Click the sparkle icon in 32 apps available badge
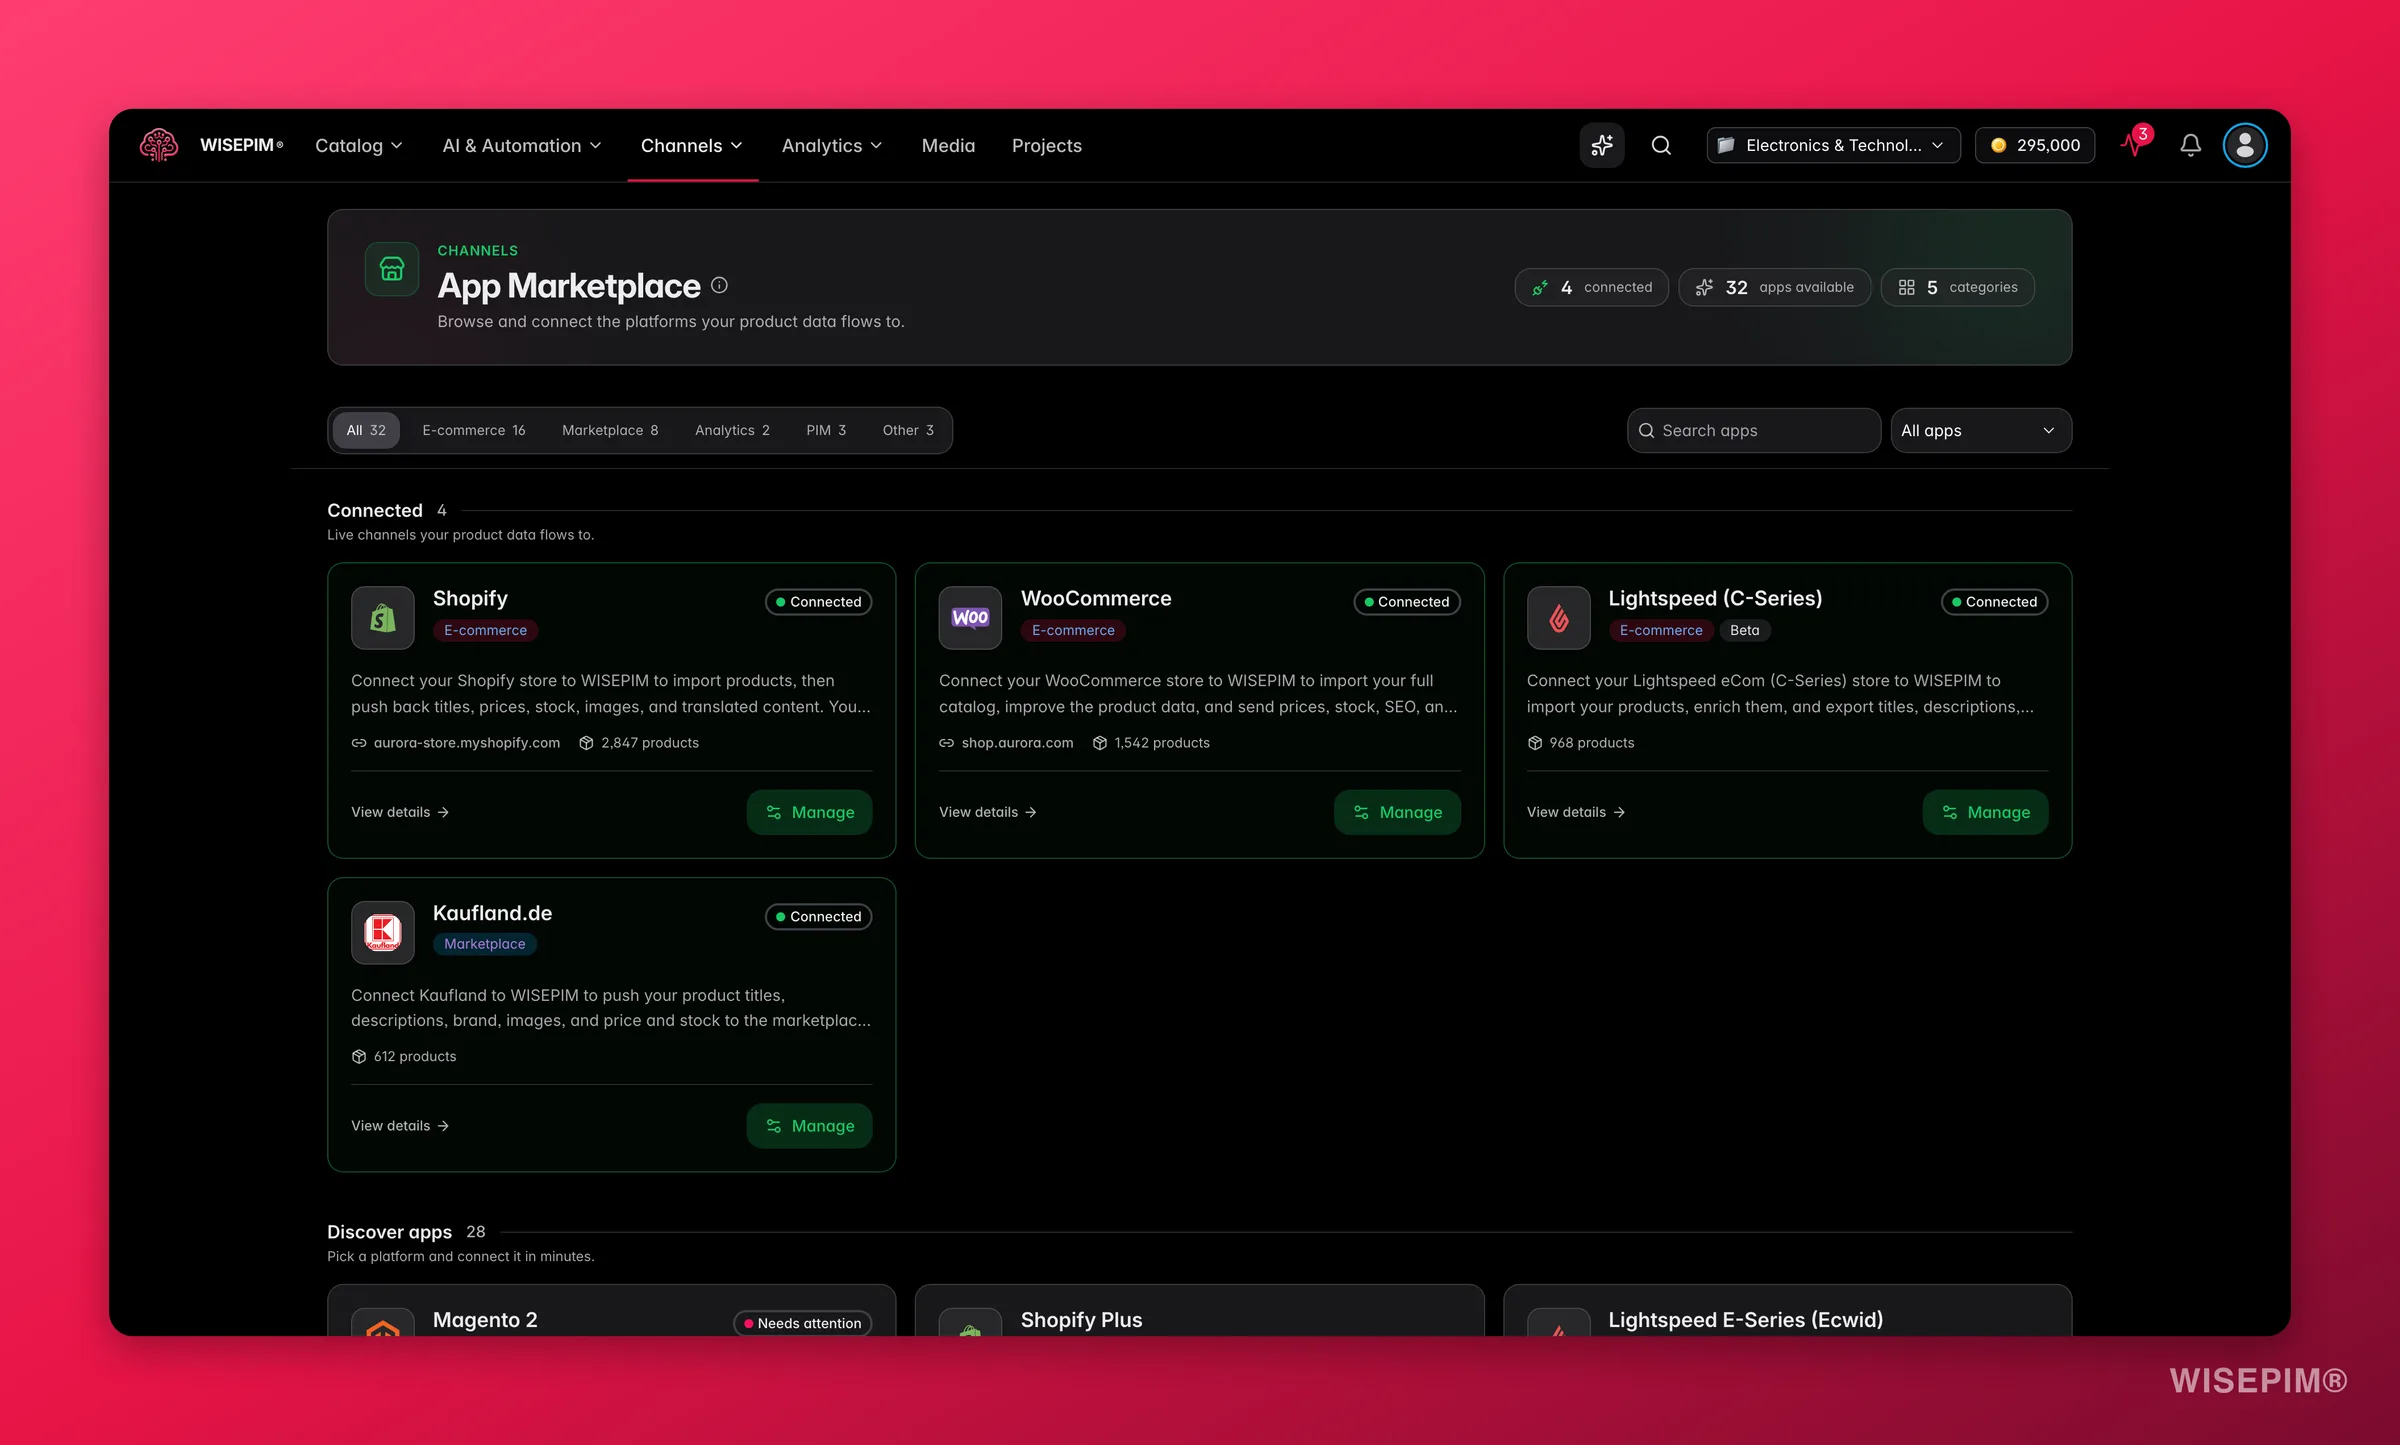Screen dimensions: 2400x1445 1705,287
